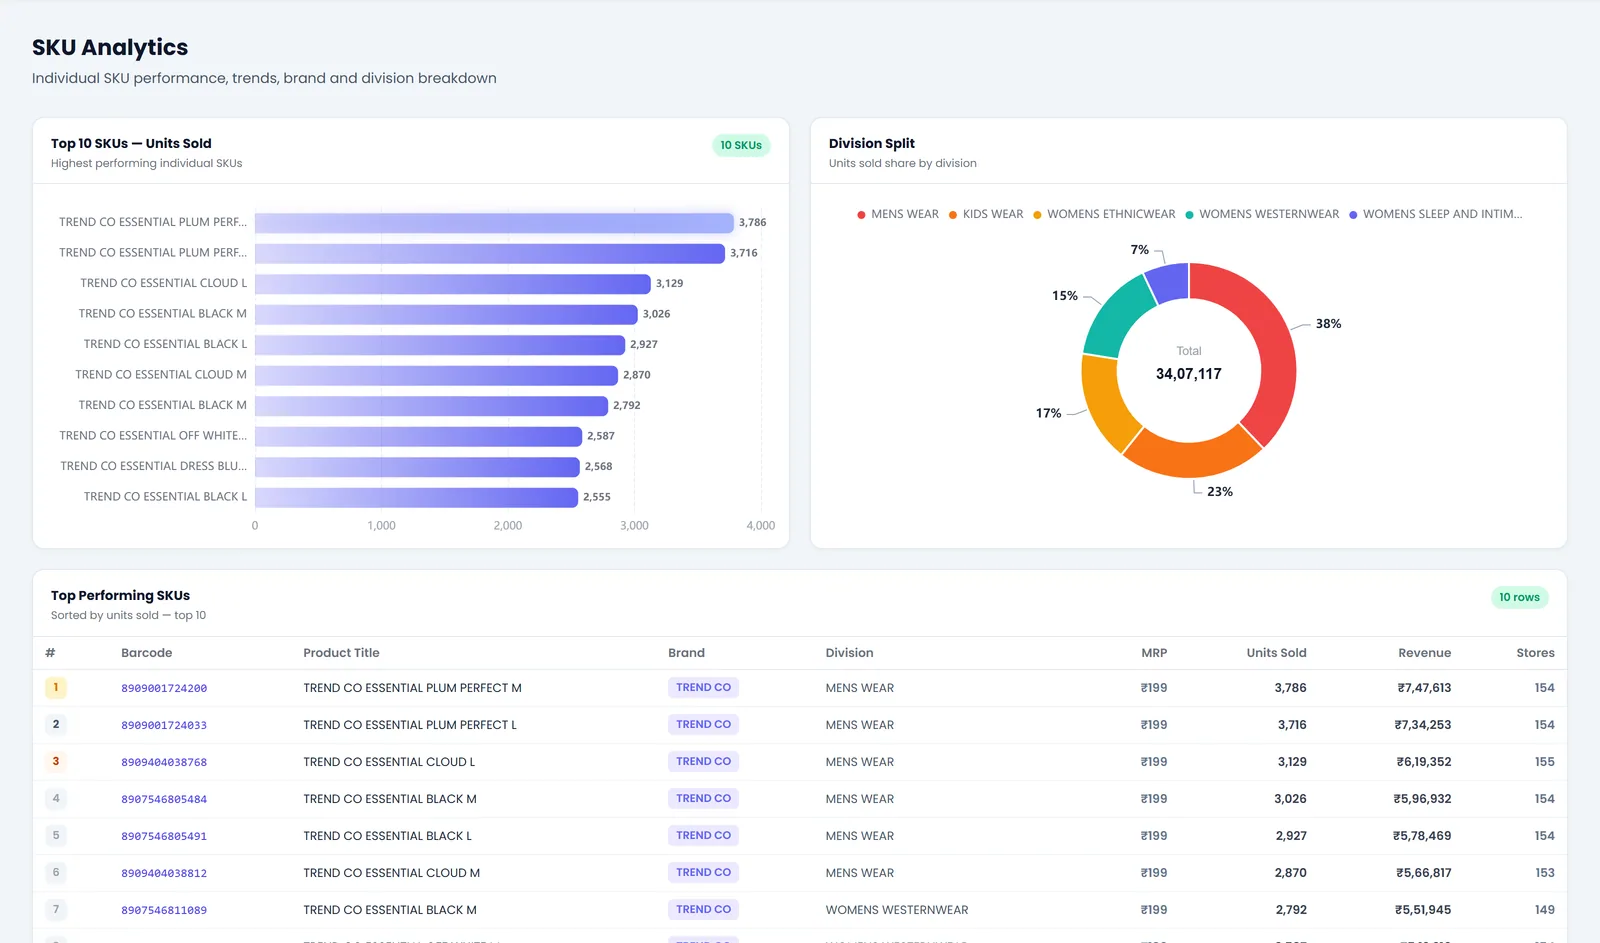Viewport: 1600px width, 943px height.
Task: Click the TREND CO ESSENTIAL CLOUD L bar
Action: 453,284
